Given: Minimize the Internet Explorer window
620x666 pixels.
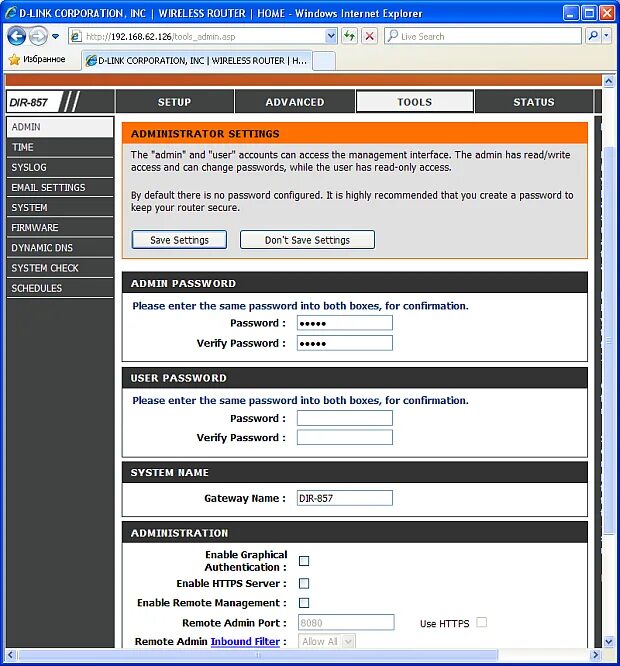Looking at the screenshot, I should pyautogui.click(x=571, y=14).
